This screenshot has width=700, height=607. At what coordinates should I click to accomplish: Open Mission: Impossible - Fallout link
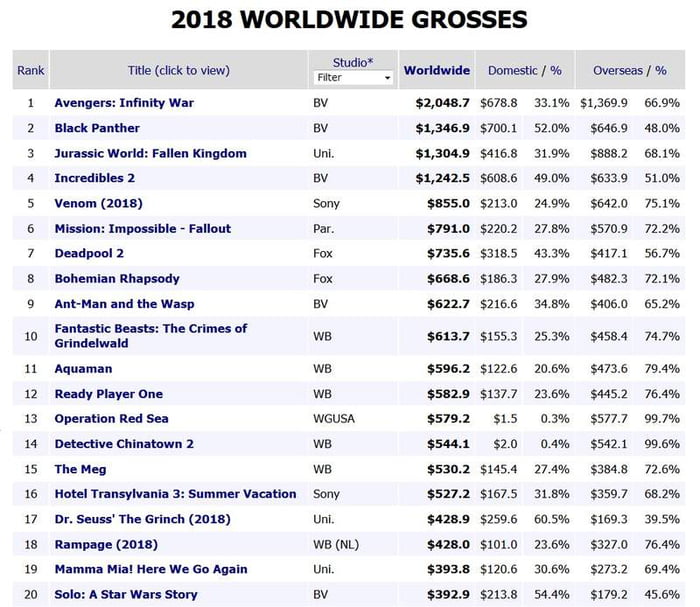[x=143, y=229]
